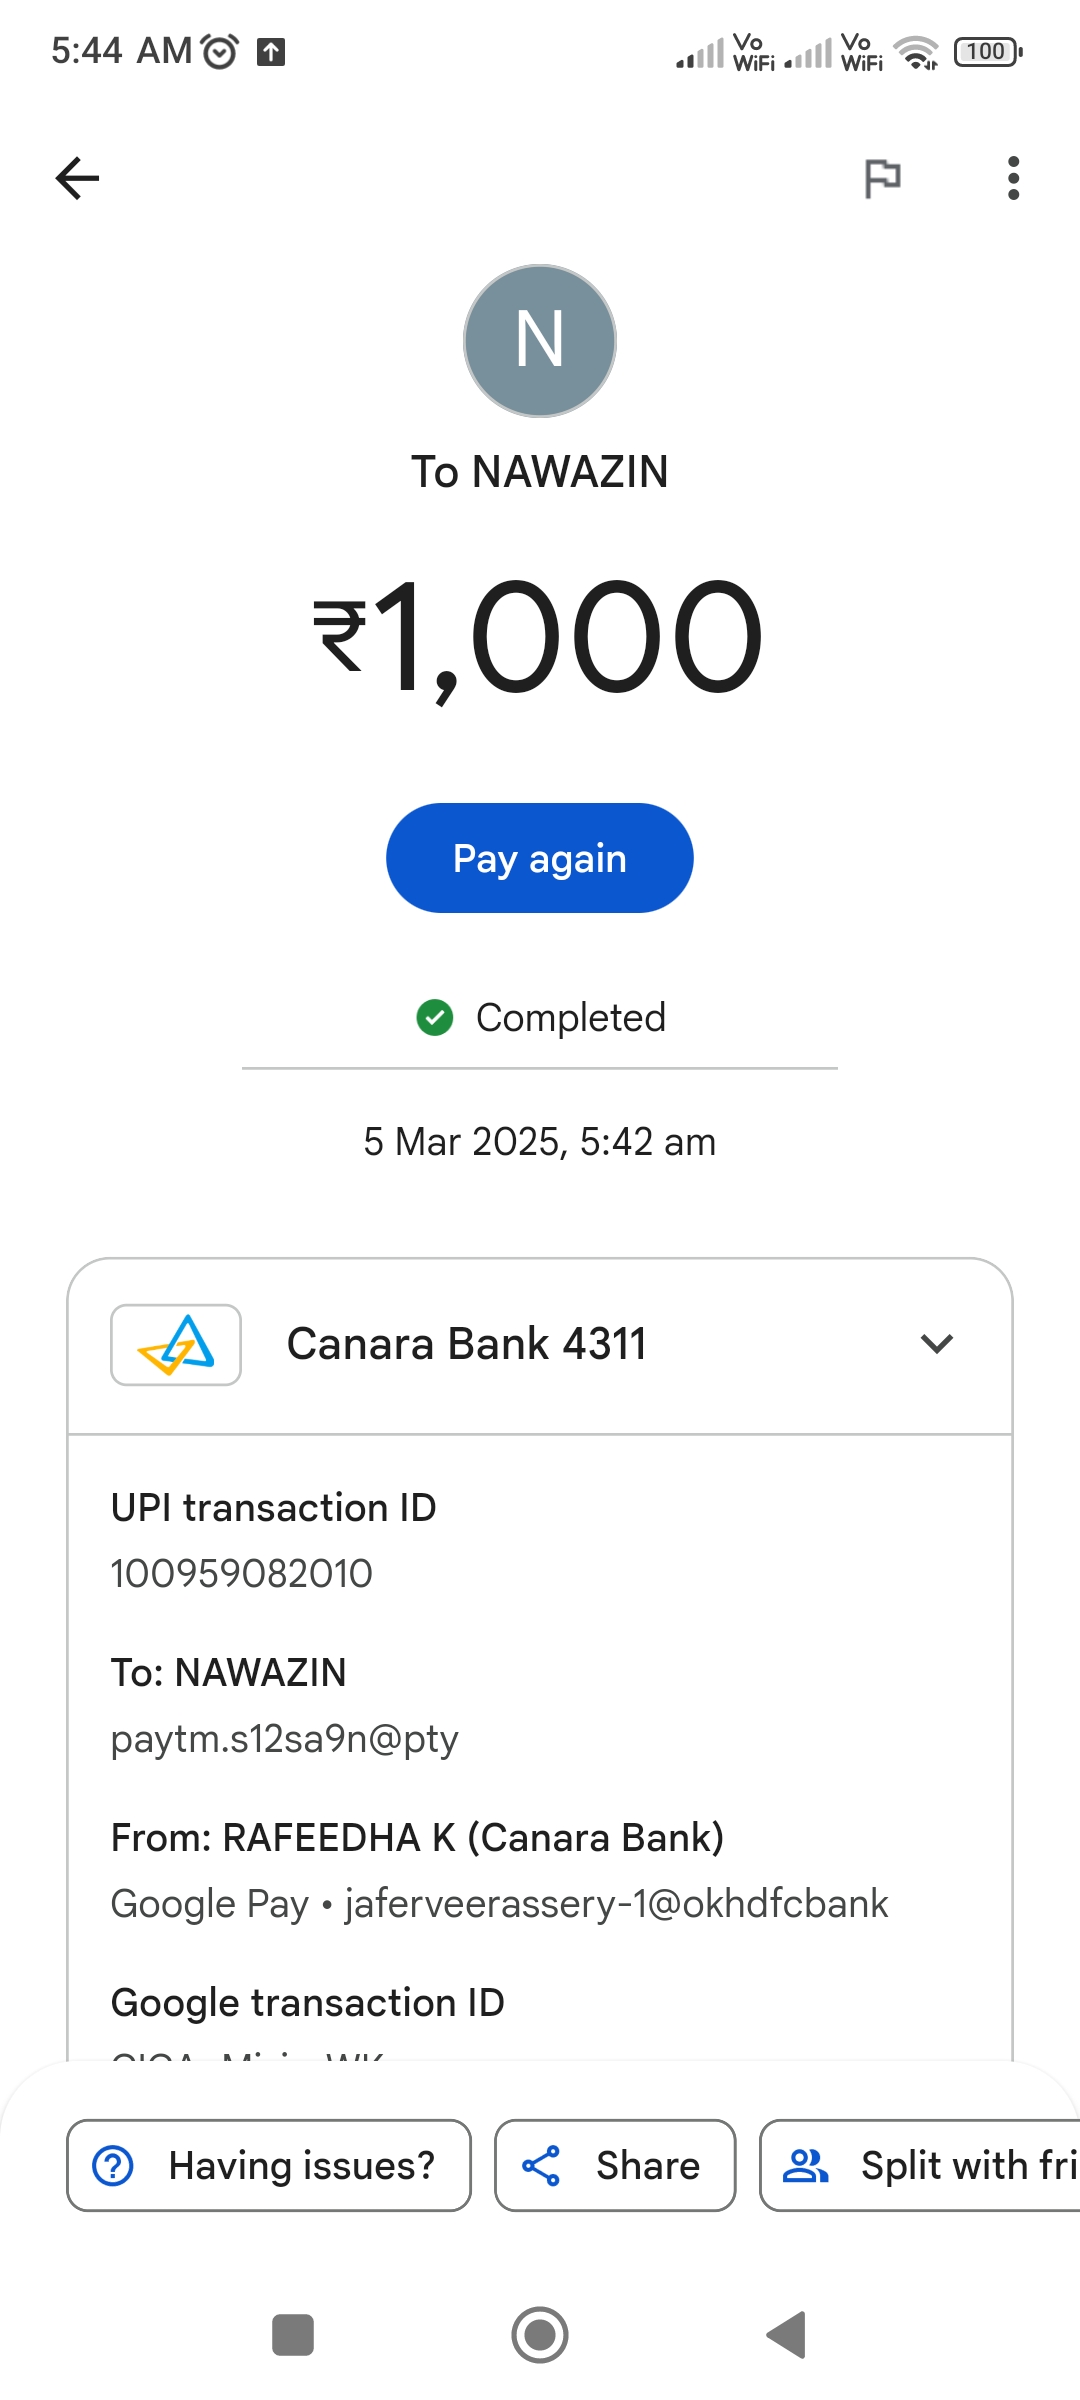Tap the NAWAZIN avatar circle

(540, 341)
